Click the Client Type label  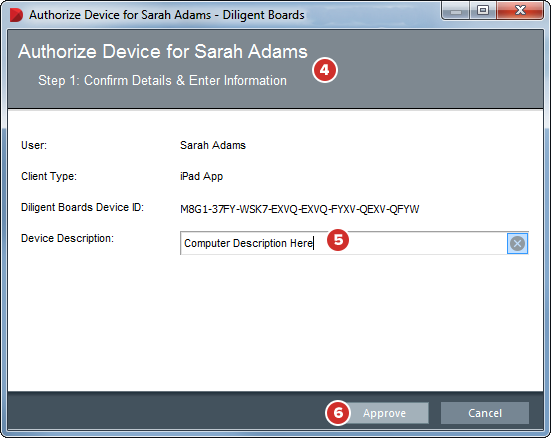click(49, 176)
